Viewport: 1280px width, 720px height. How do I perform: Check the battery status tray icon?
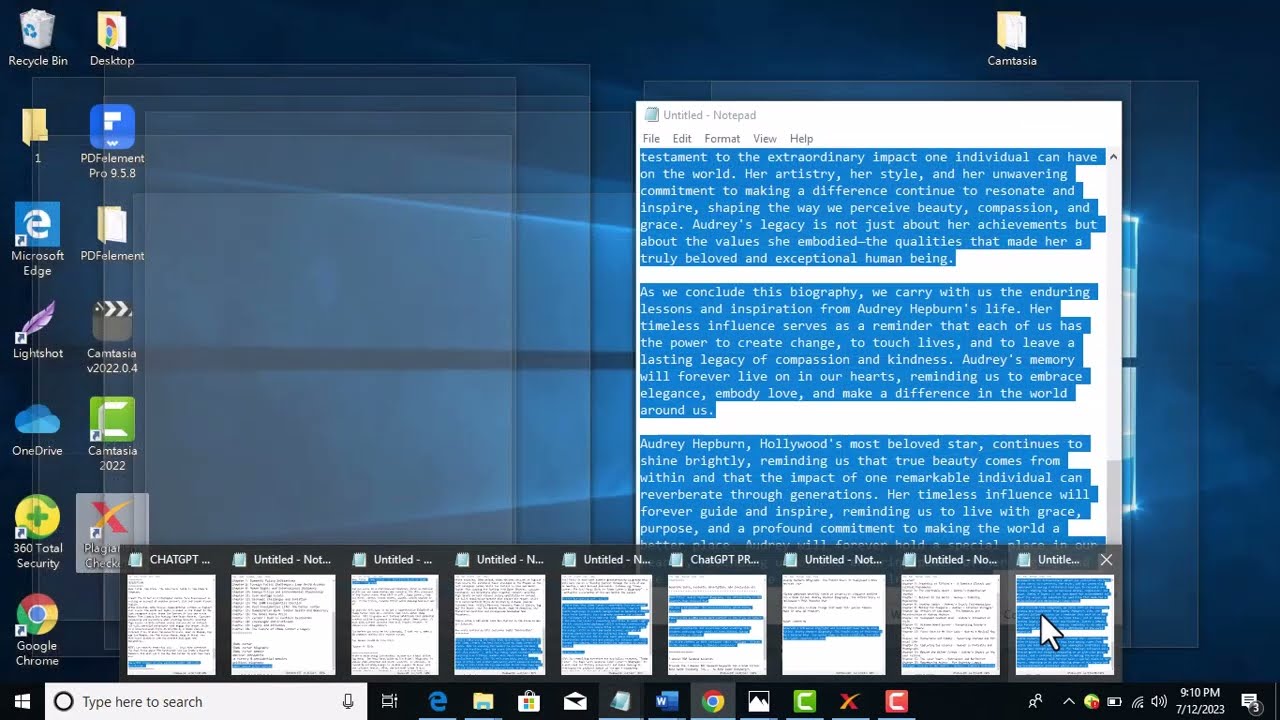(1114, 702)
